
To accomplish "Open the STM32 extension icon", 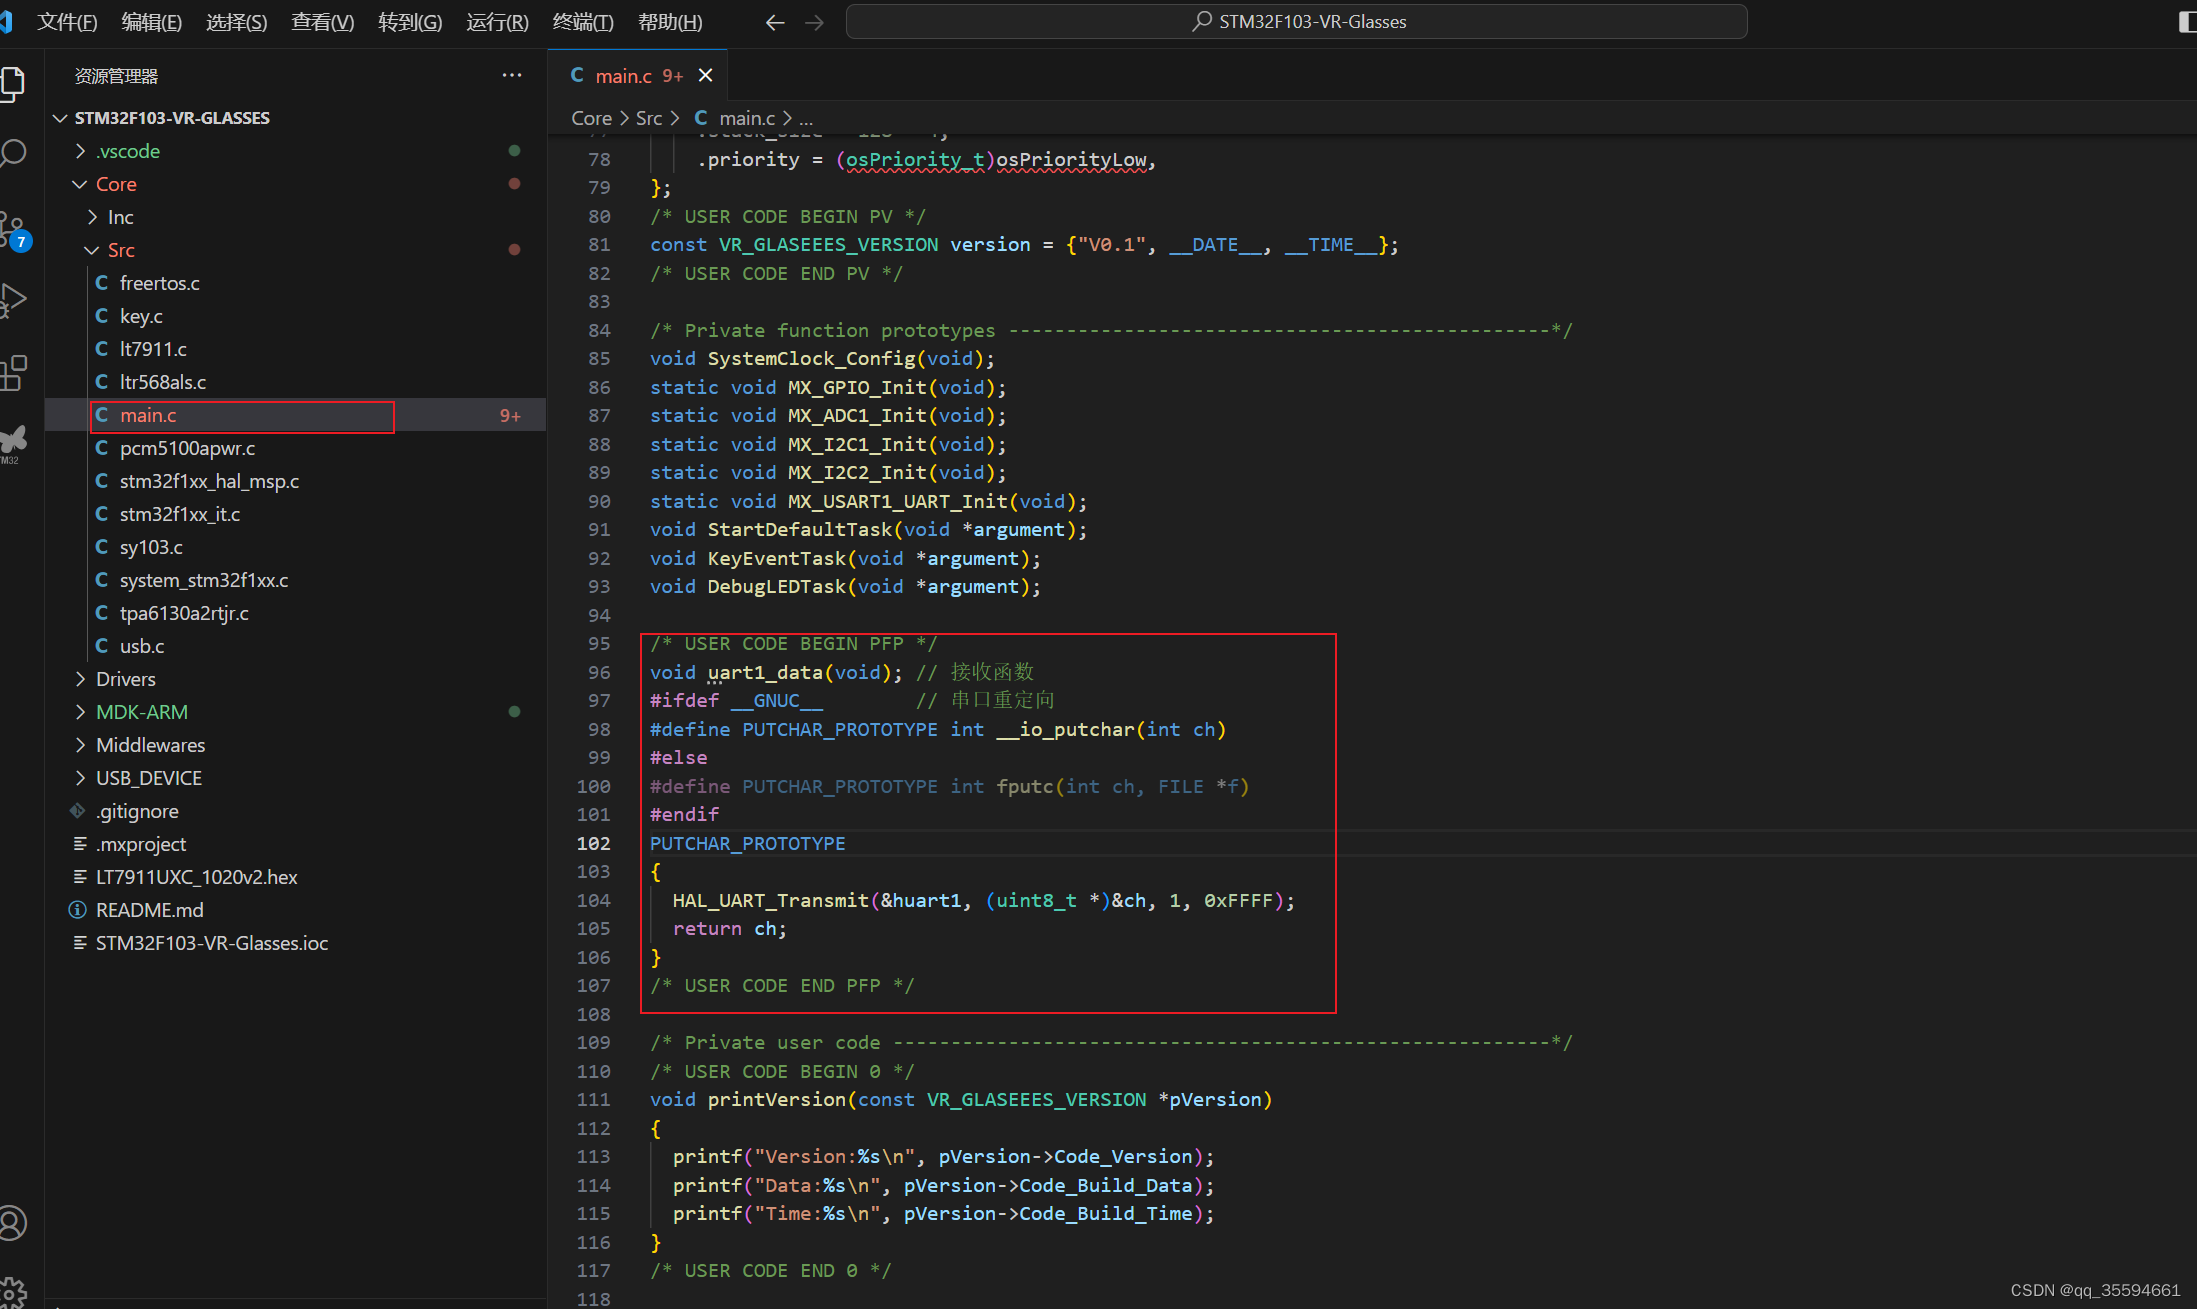I will click(13, 442).
